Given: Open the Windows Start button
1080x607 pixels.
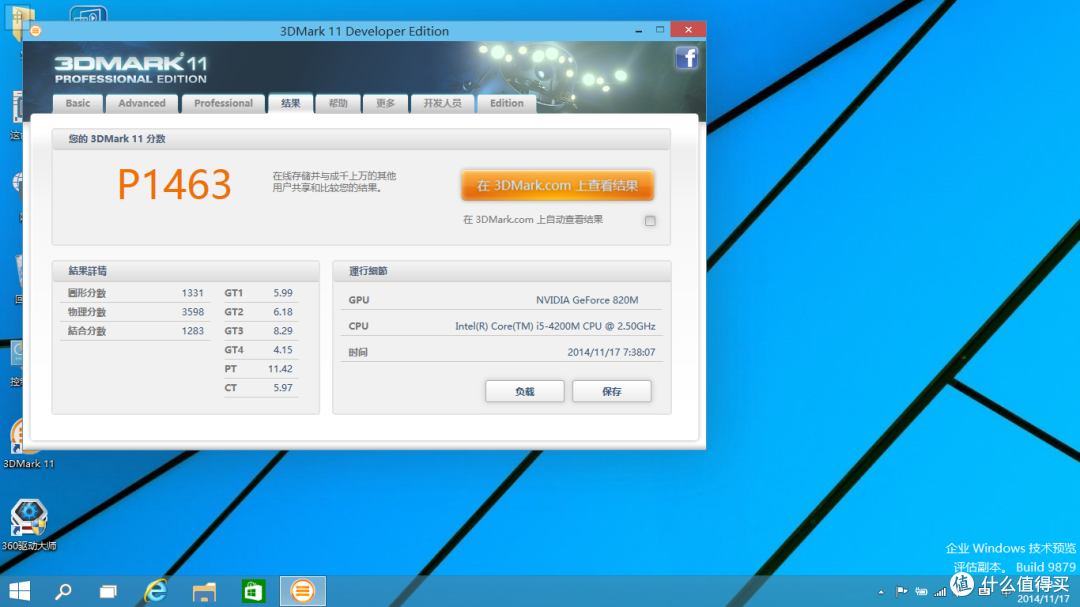Looking at the screenshot, I should click(x=19, y=591).
